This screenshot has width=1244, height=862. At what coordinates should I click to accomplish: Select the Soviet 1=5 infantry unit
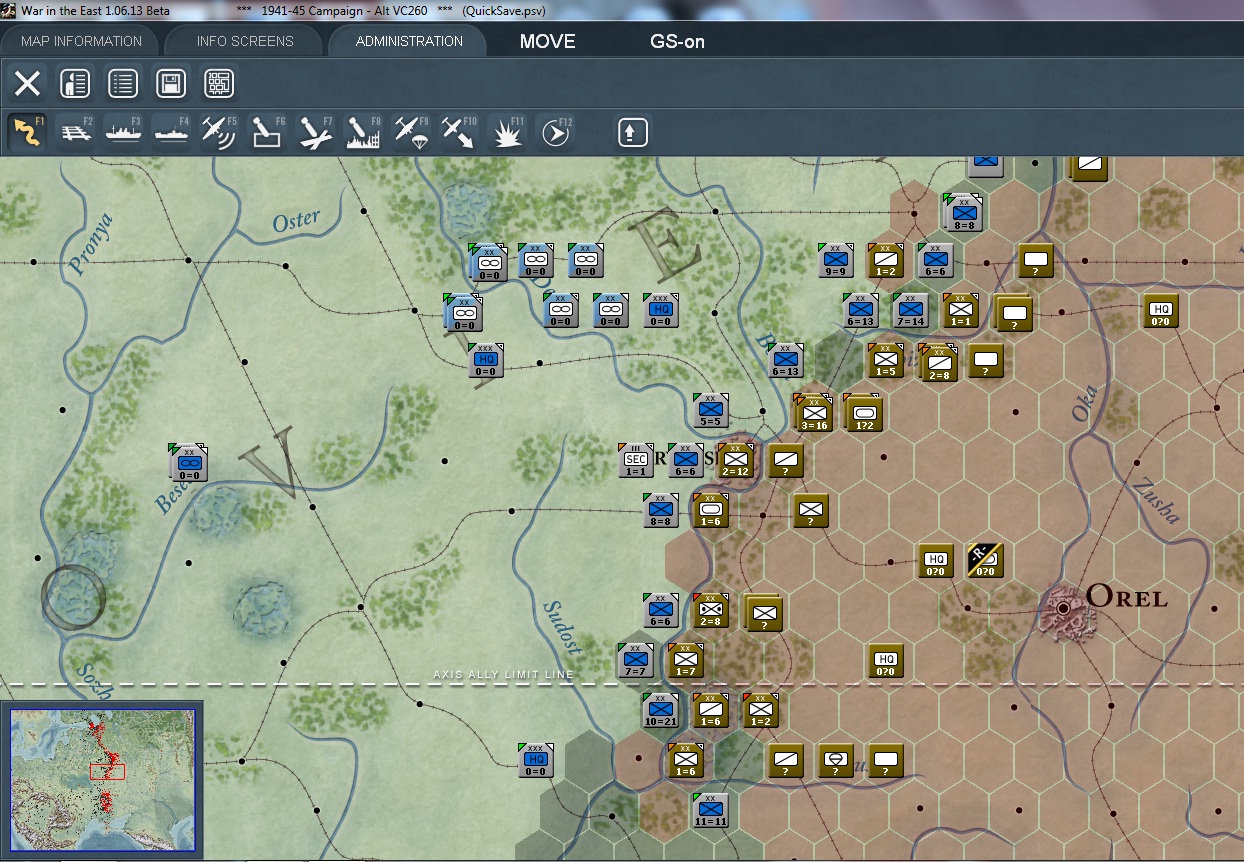coord(886,360)
